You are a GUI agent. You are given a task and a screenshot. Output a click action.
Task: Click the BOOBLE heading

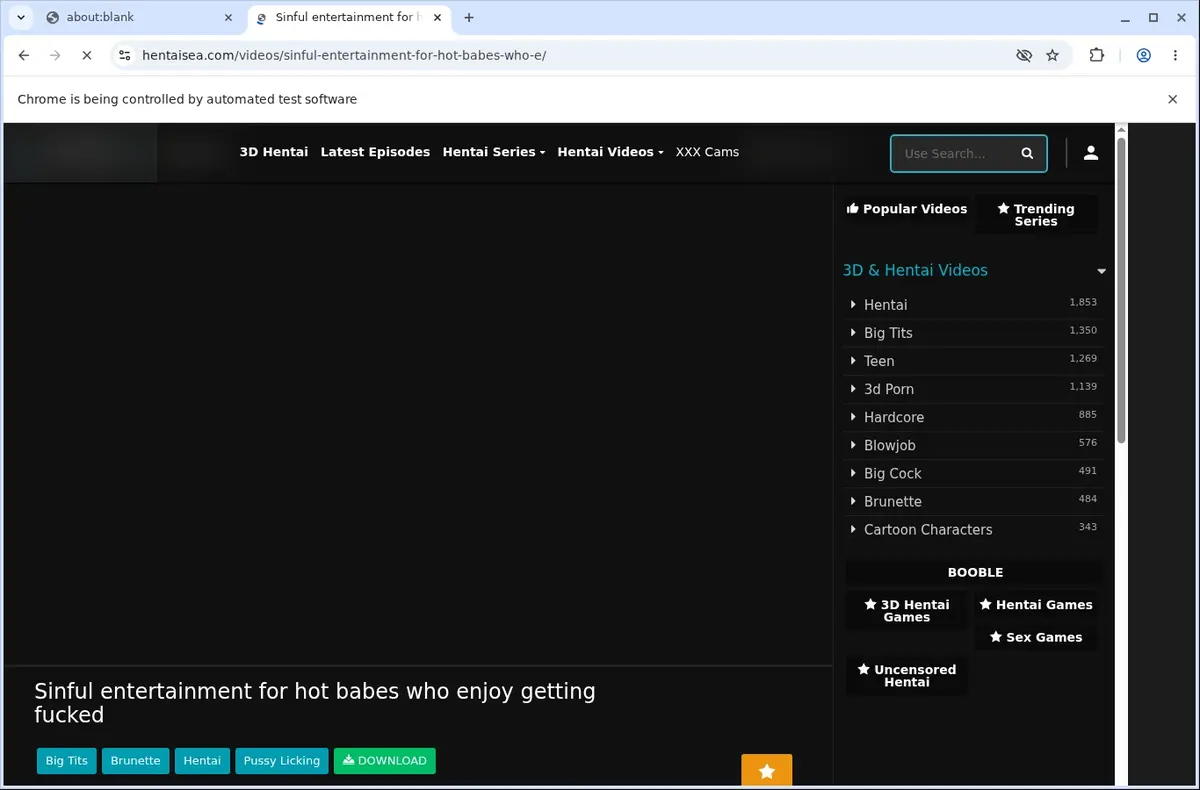975,573
